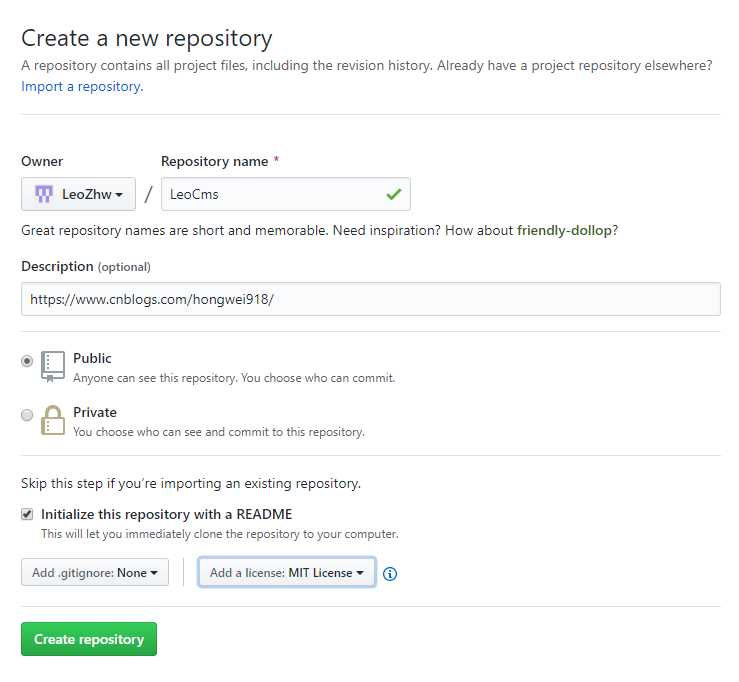Click the Public option label
Viewport: 739px width, 682px height.
coord(92,358)
